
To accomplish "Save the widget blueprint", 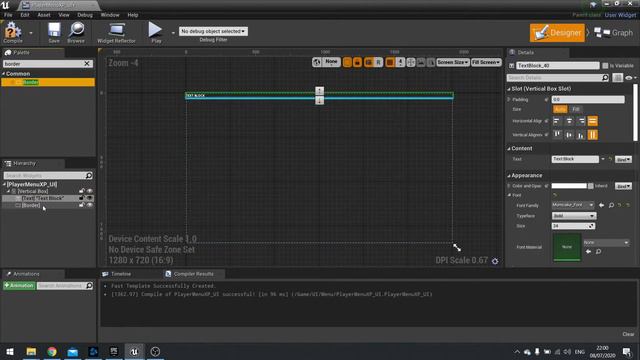I will [x=54, y=33].
